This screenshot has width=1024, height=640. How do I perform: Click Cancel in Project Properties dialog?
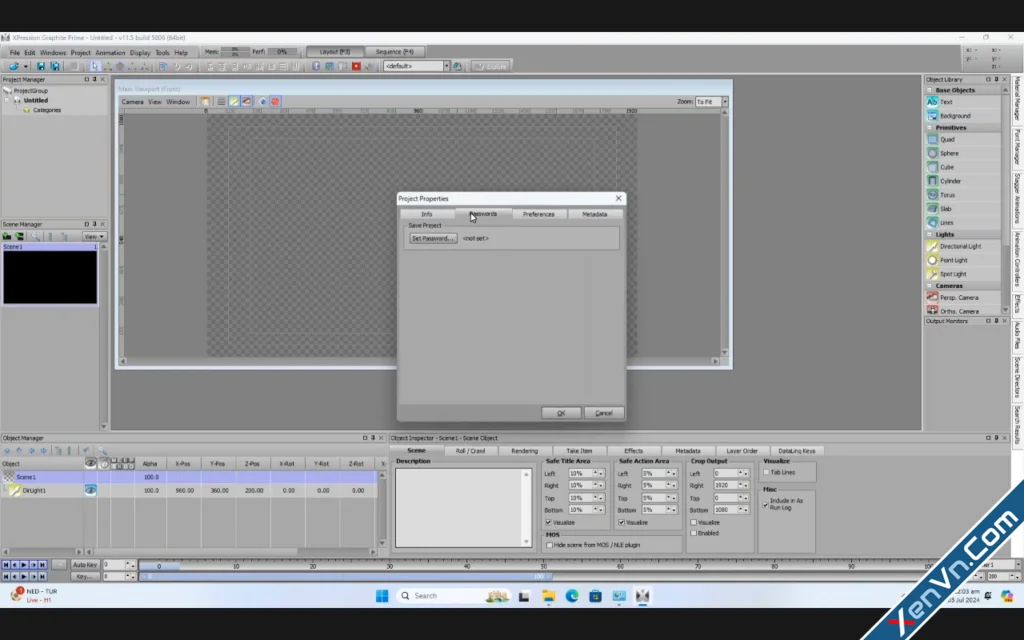(x=603, y=413)
